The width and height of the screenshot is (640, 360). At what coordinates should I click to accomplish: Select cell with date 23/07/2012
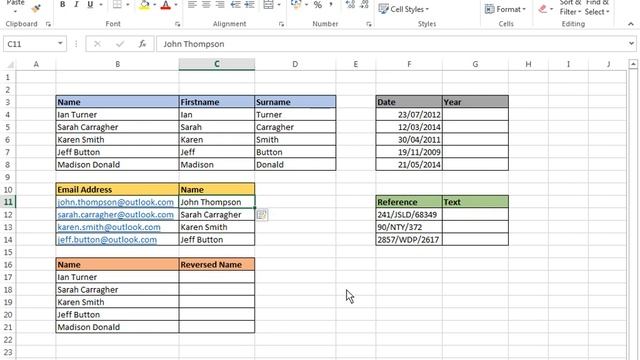(x=409, y=115)
